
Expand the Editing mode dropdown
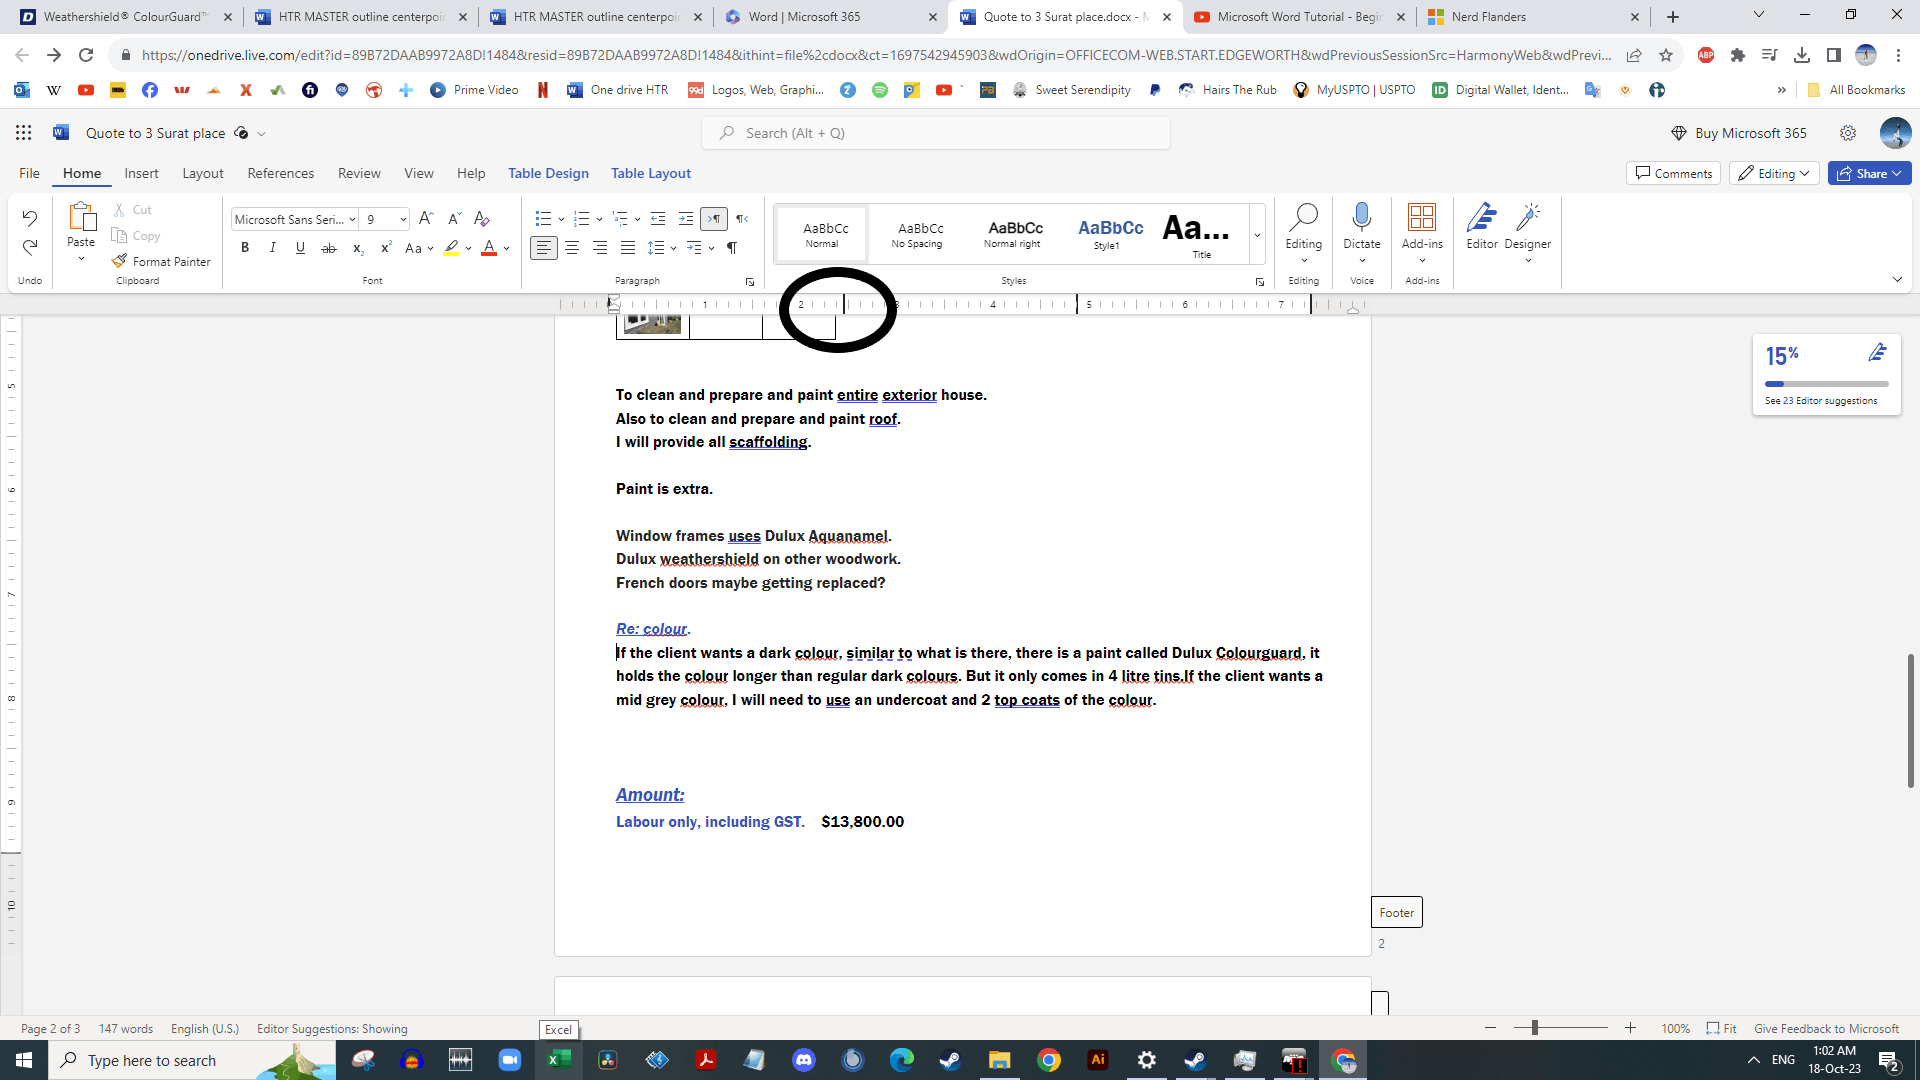tap(1777, 173)
